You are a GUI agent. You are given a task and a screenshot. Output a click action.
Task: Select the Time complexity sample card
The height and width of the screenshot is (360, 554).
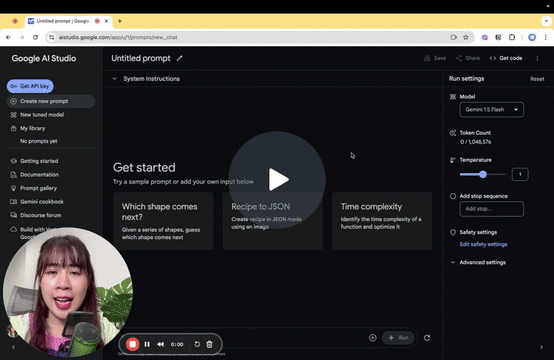tap(382, 221)
